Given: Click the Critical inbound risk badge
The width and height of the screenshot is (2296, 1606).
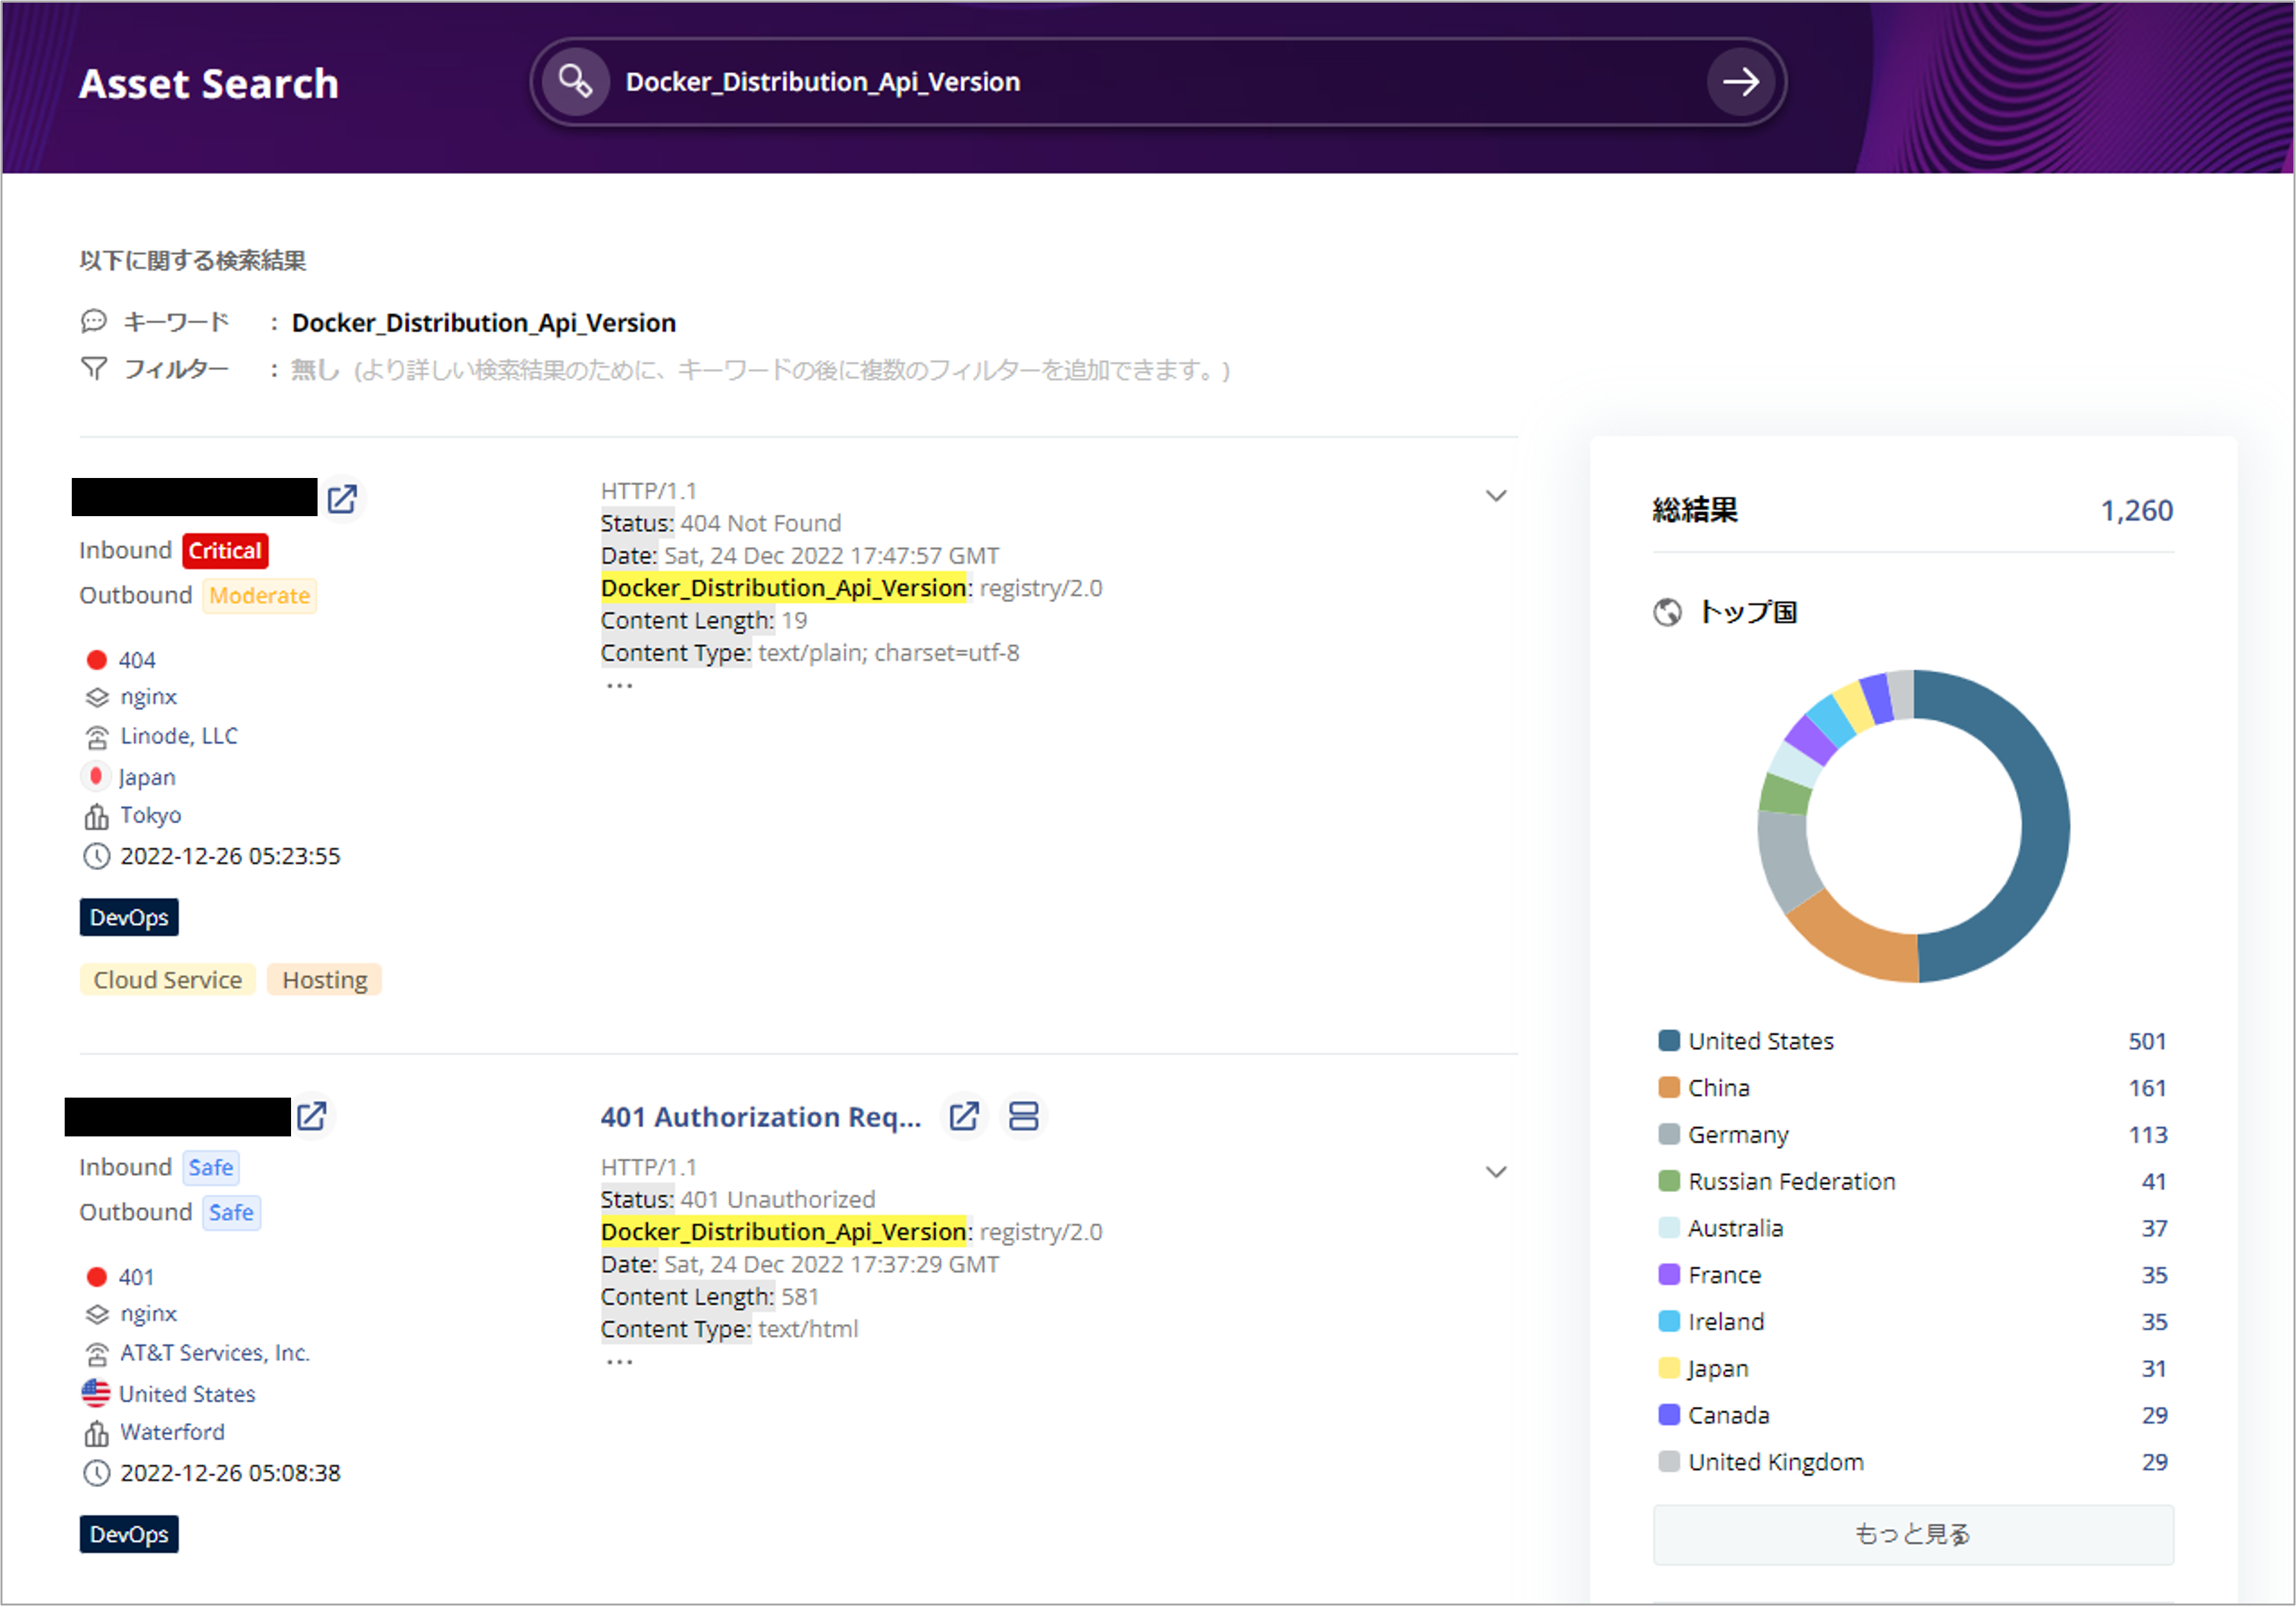Looking at the screenshot, I should 225,551.
